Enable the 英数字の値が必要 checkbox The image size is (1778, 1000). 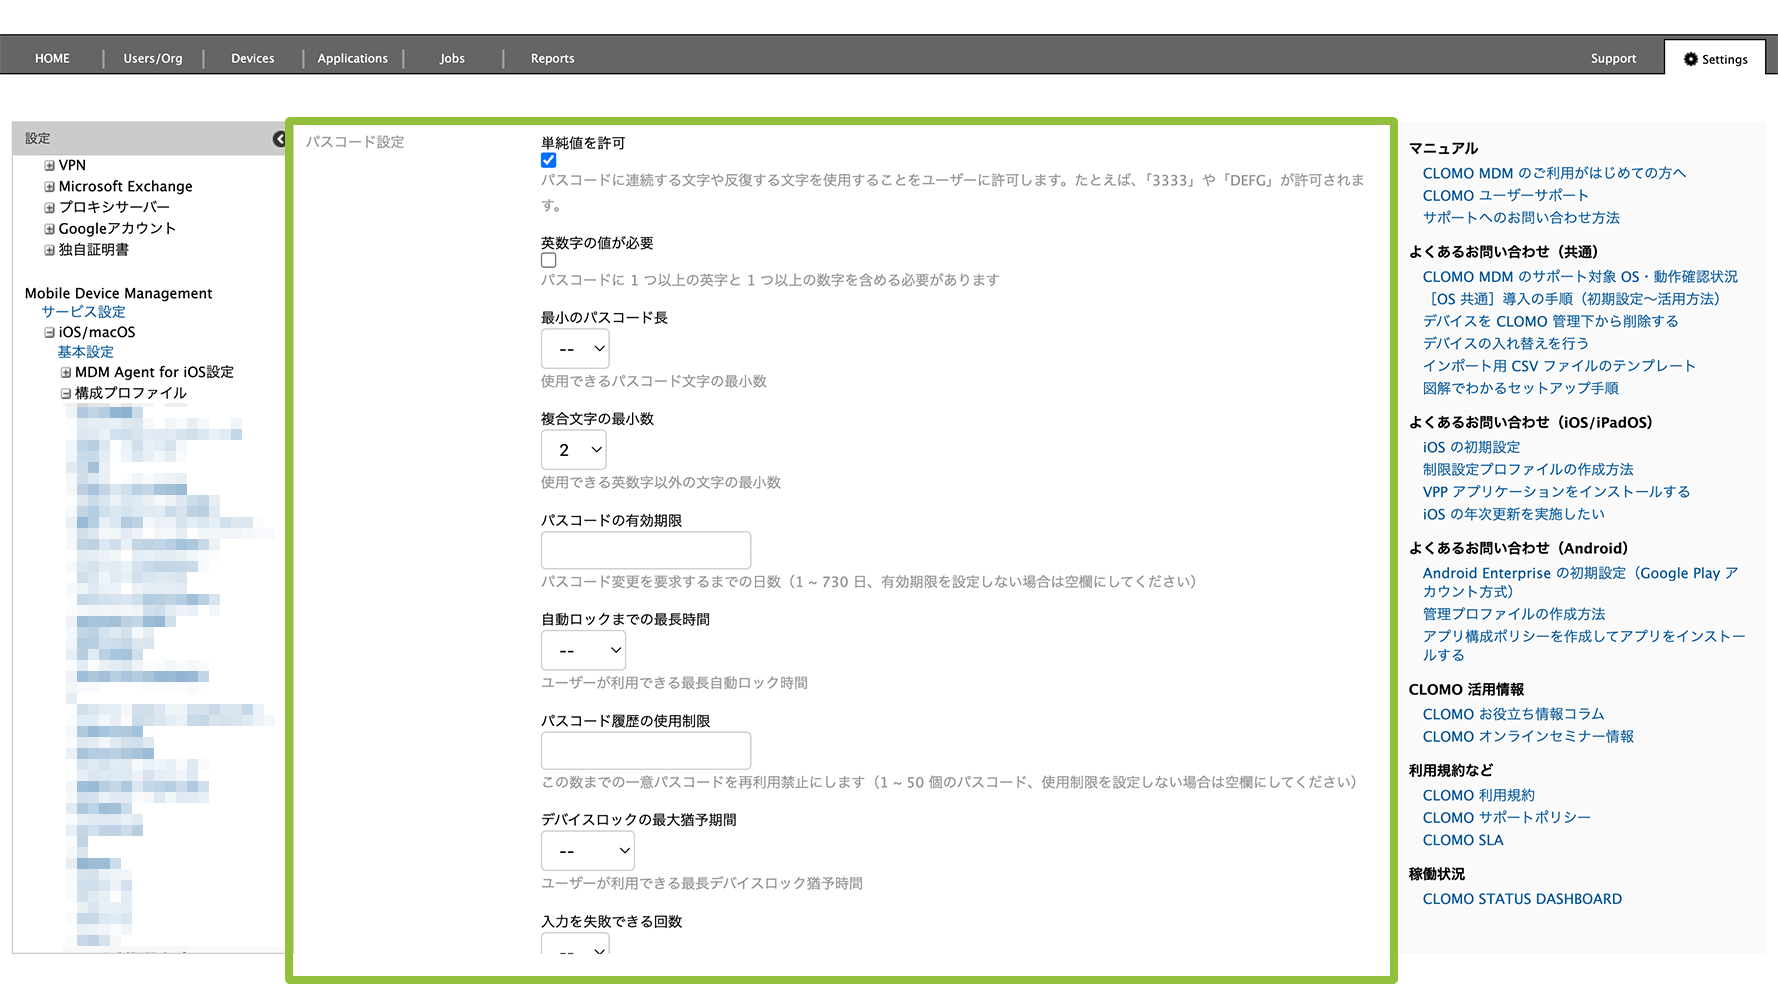click(548, 261)
